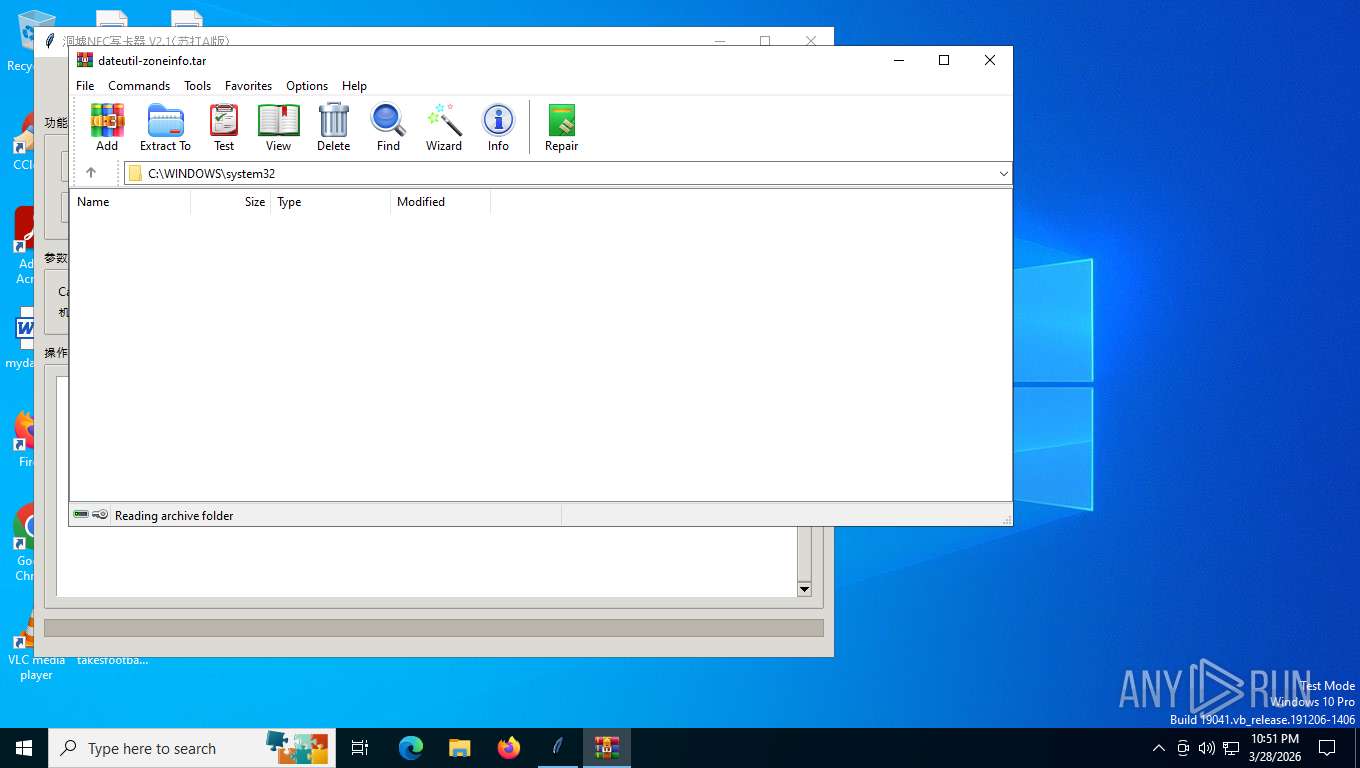Viewport: 1360px width, 768px height.
Task: Click the drive icon in status bar
Action: tap(81, 515)
